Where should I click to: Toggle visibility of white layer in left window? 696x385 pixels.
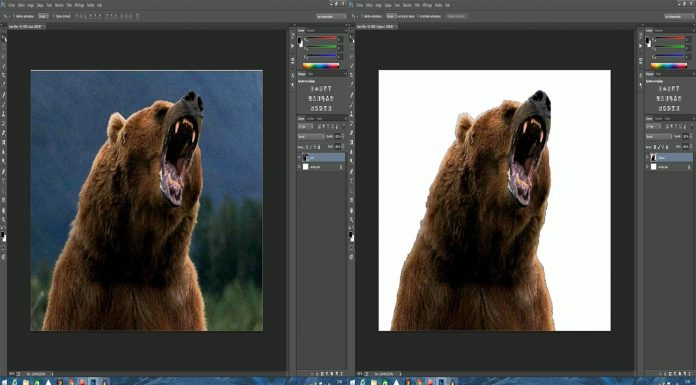point(299,167)
